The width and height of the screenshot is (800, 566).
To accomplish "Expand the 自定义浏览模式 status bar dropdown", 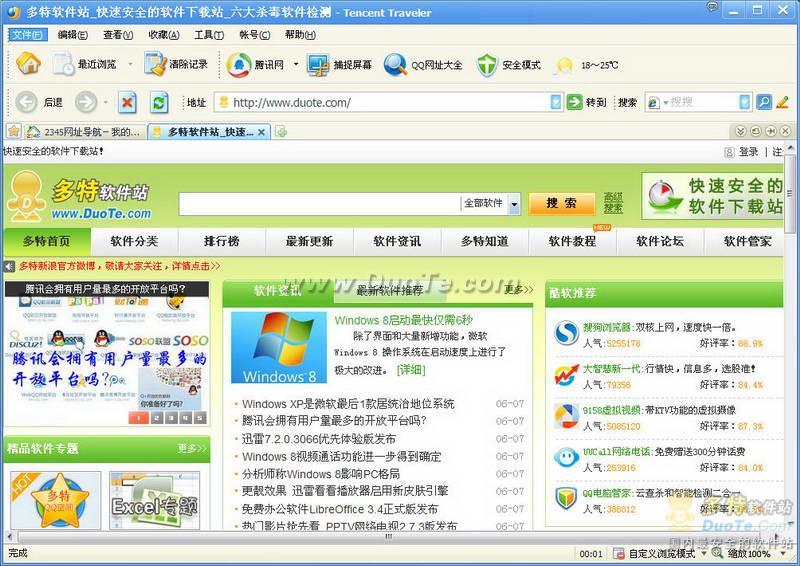I will [x=703, y=553].
